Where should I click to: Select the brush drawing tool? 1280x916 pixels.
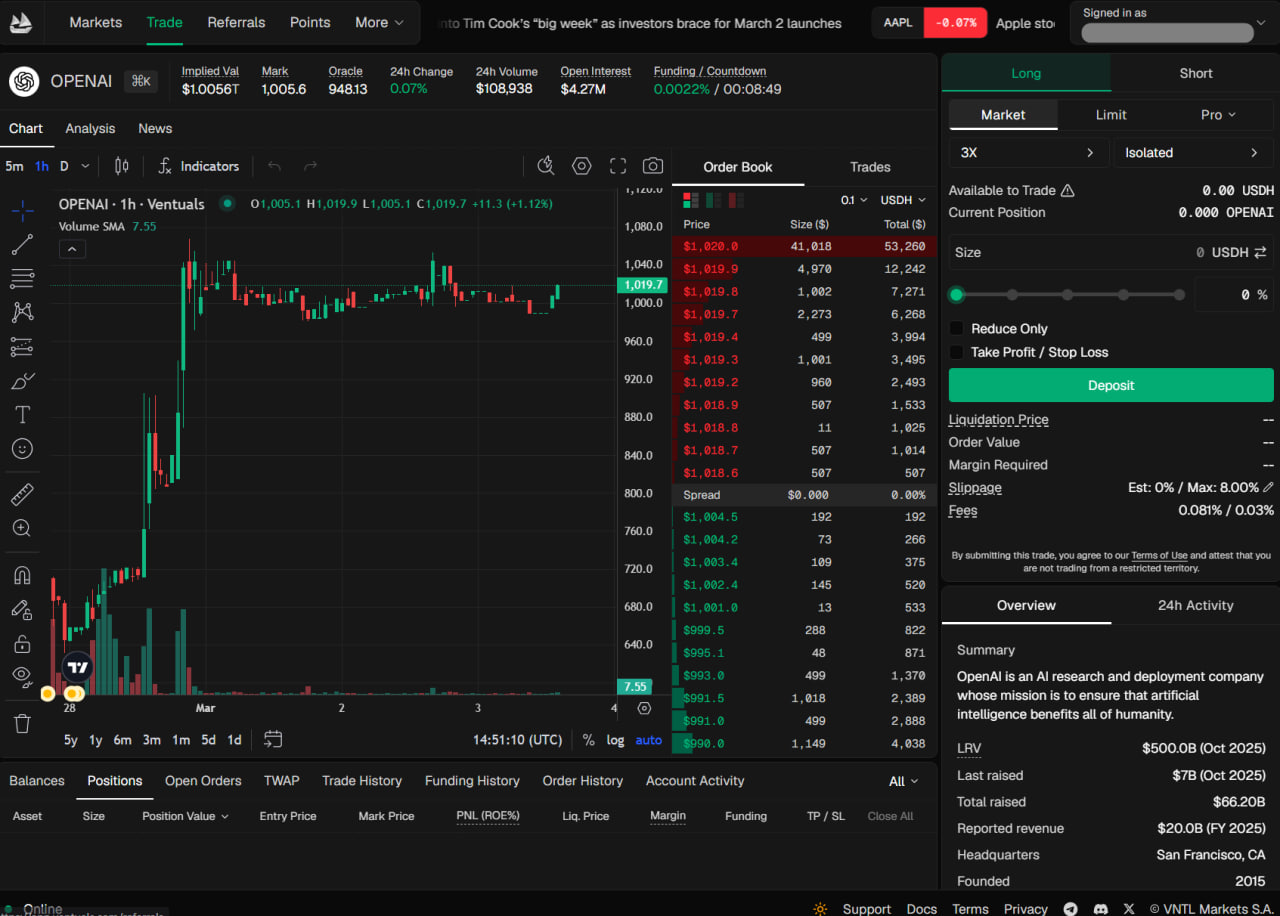point(22,381)
